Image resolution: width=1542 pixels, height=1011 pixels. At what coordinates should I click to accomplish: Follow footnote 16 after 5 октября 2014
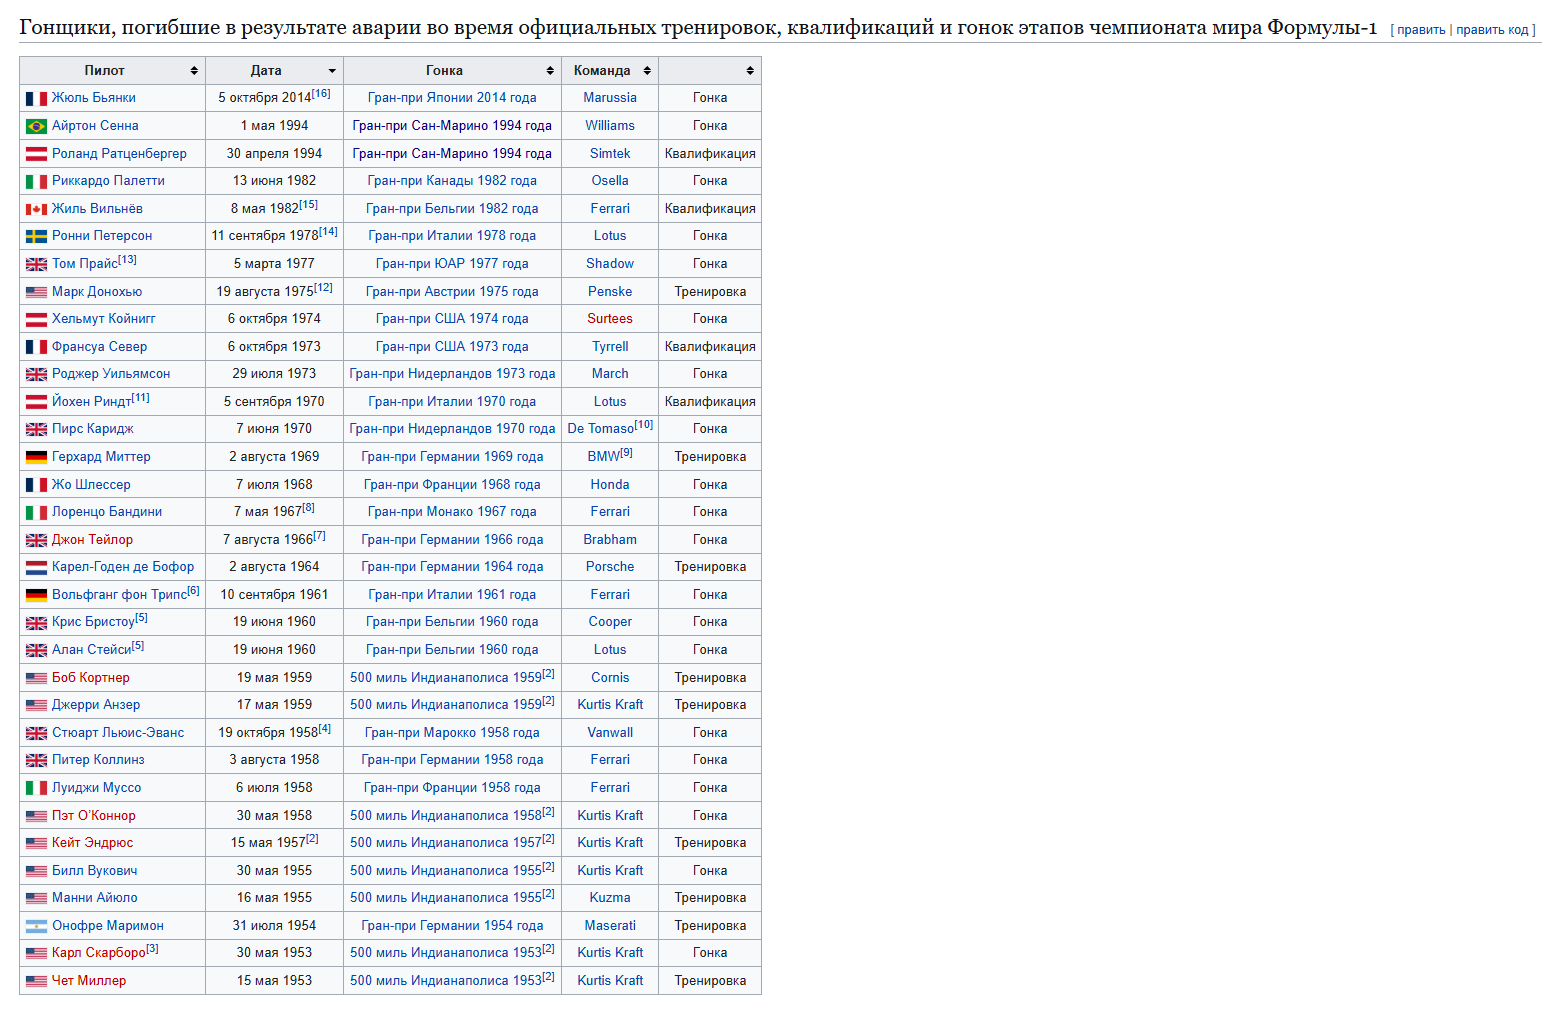321,93
